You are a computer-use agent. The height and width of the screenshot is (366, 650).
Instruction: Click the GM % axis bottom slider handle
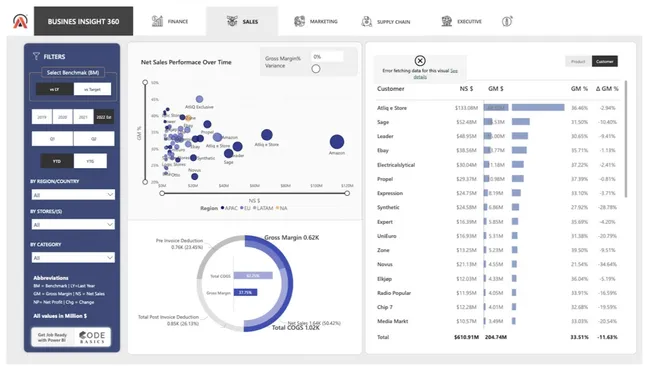[x=145, y=182]
